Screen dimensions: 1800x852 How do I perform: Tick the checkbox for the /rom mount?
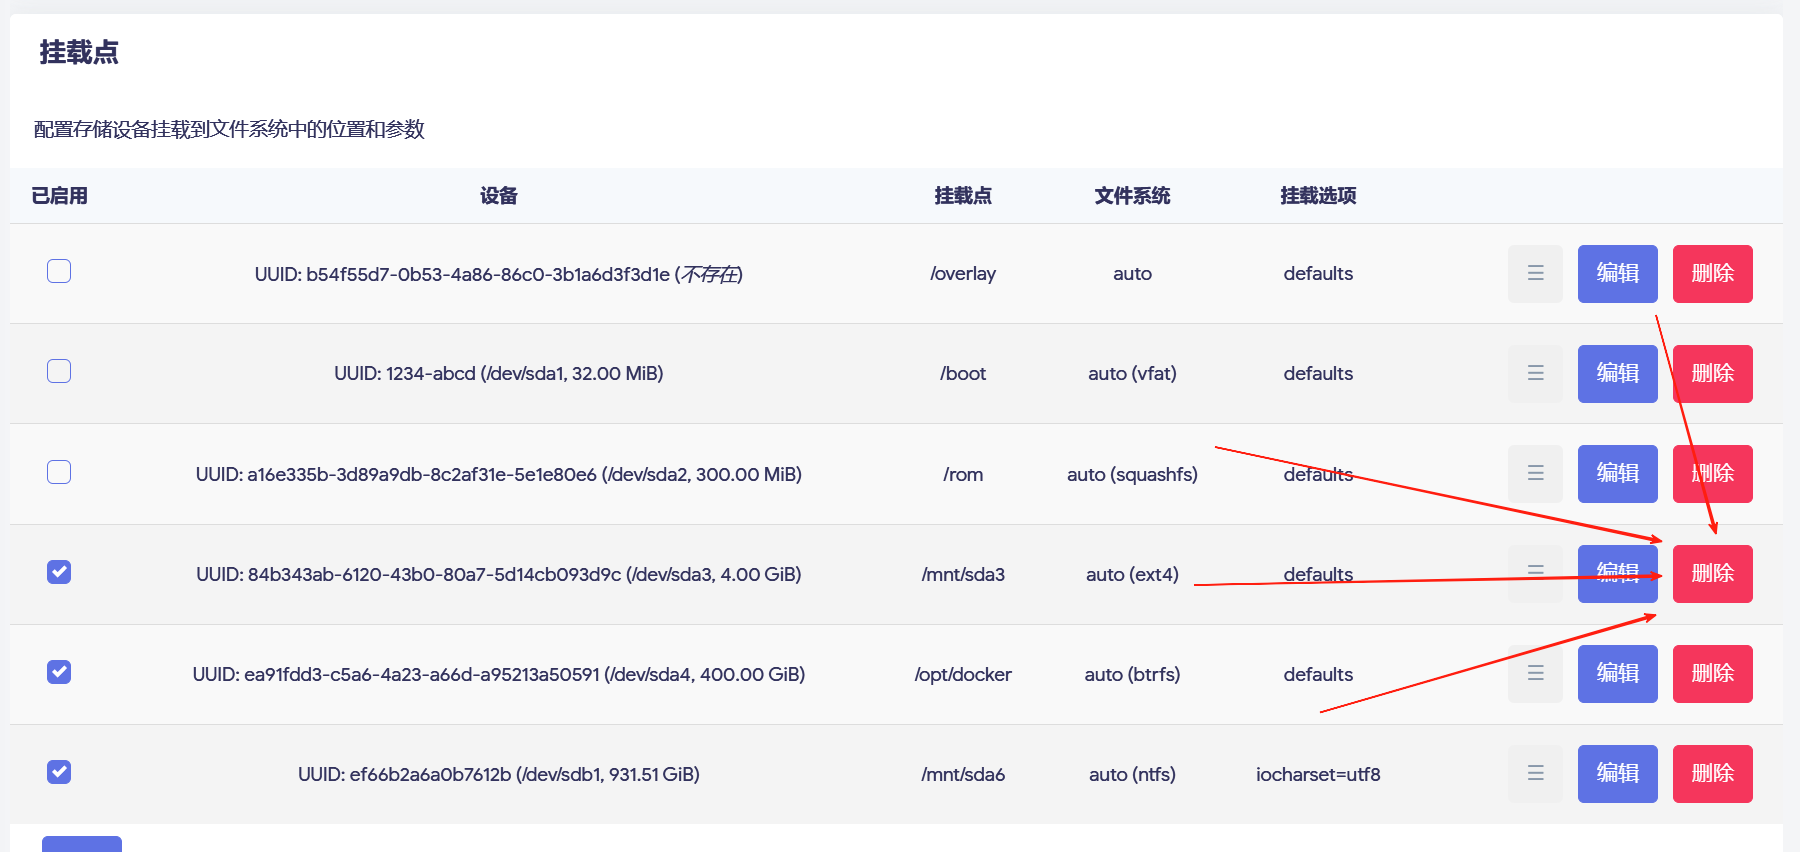59,472
